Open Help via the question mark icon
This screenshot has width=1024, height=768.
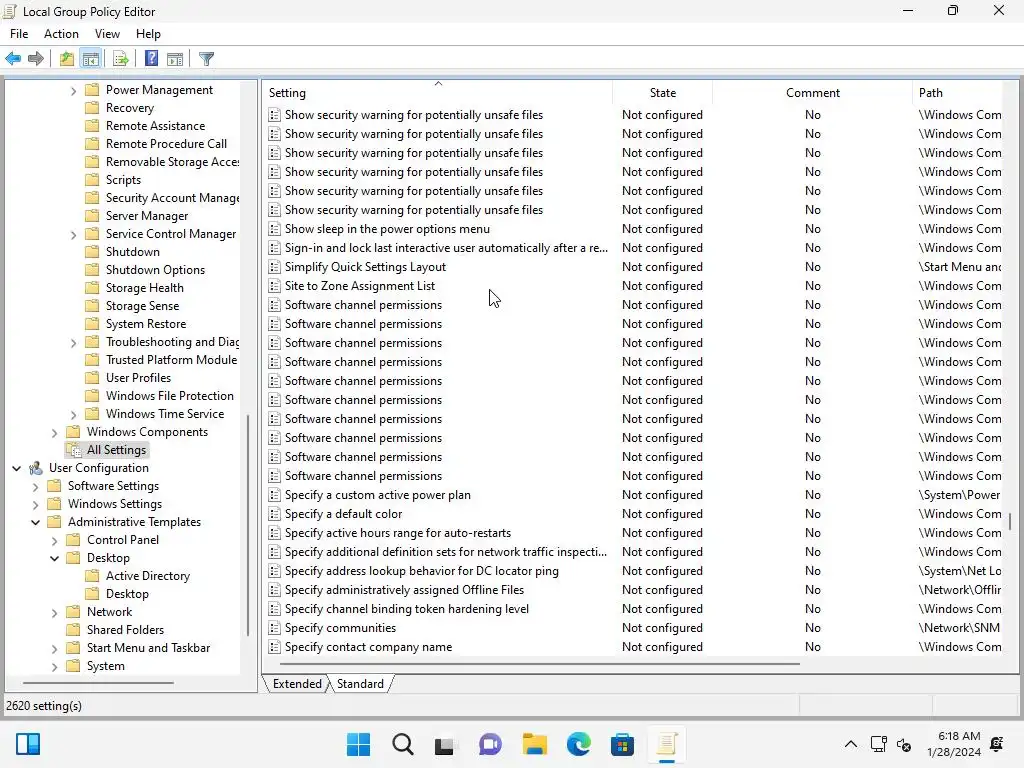click(x=152, y=59)
